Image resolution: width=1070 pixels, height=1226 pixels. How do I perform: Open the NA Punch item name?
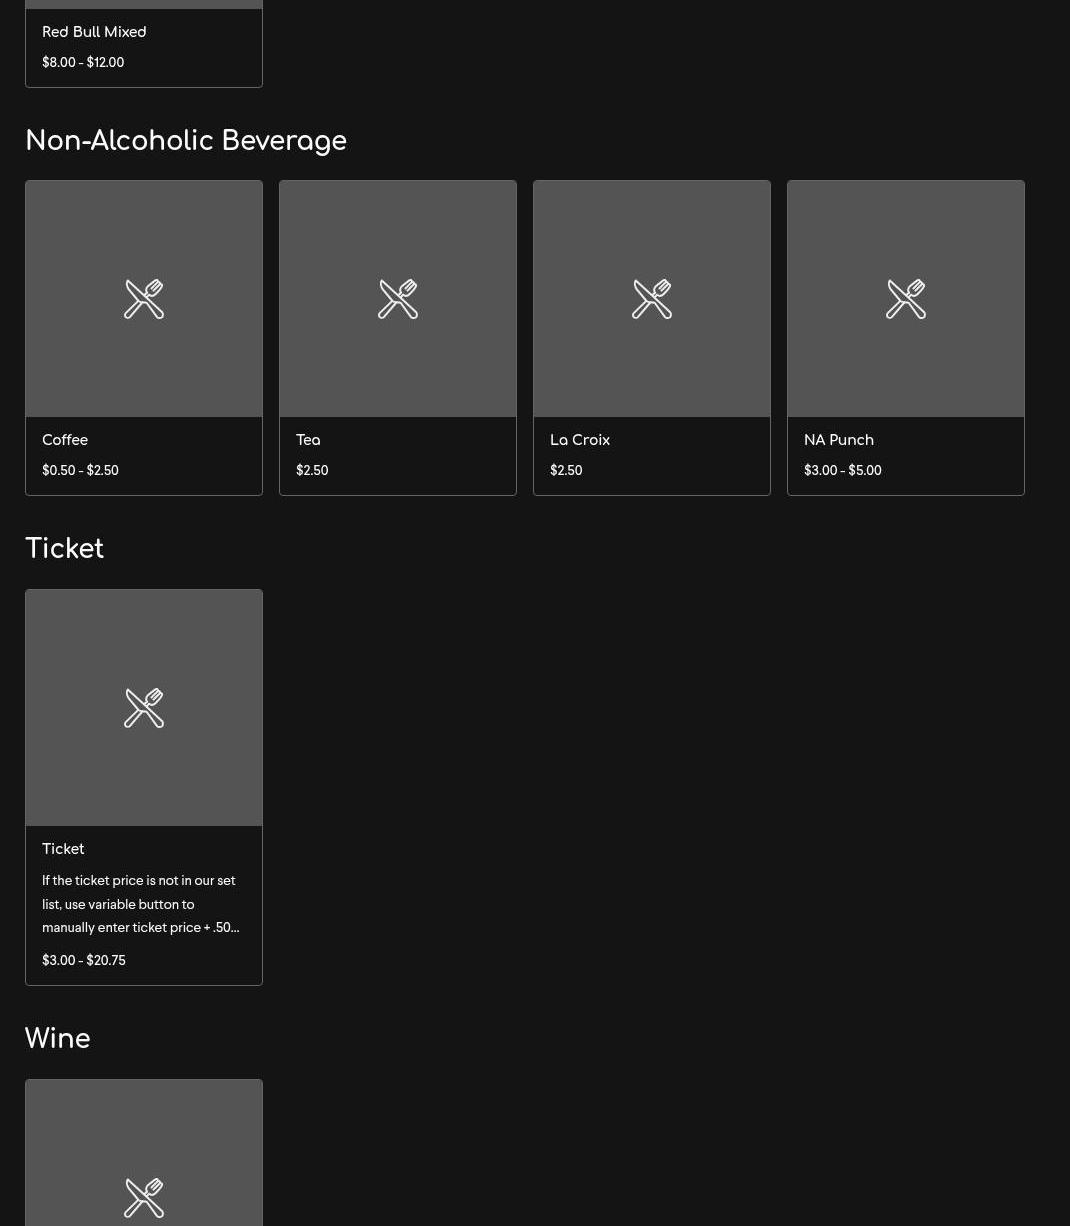tap(839, 440)
